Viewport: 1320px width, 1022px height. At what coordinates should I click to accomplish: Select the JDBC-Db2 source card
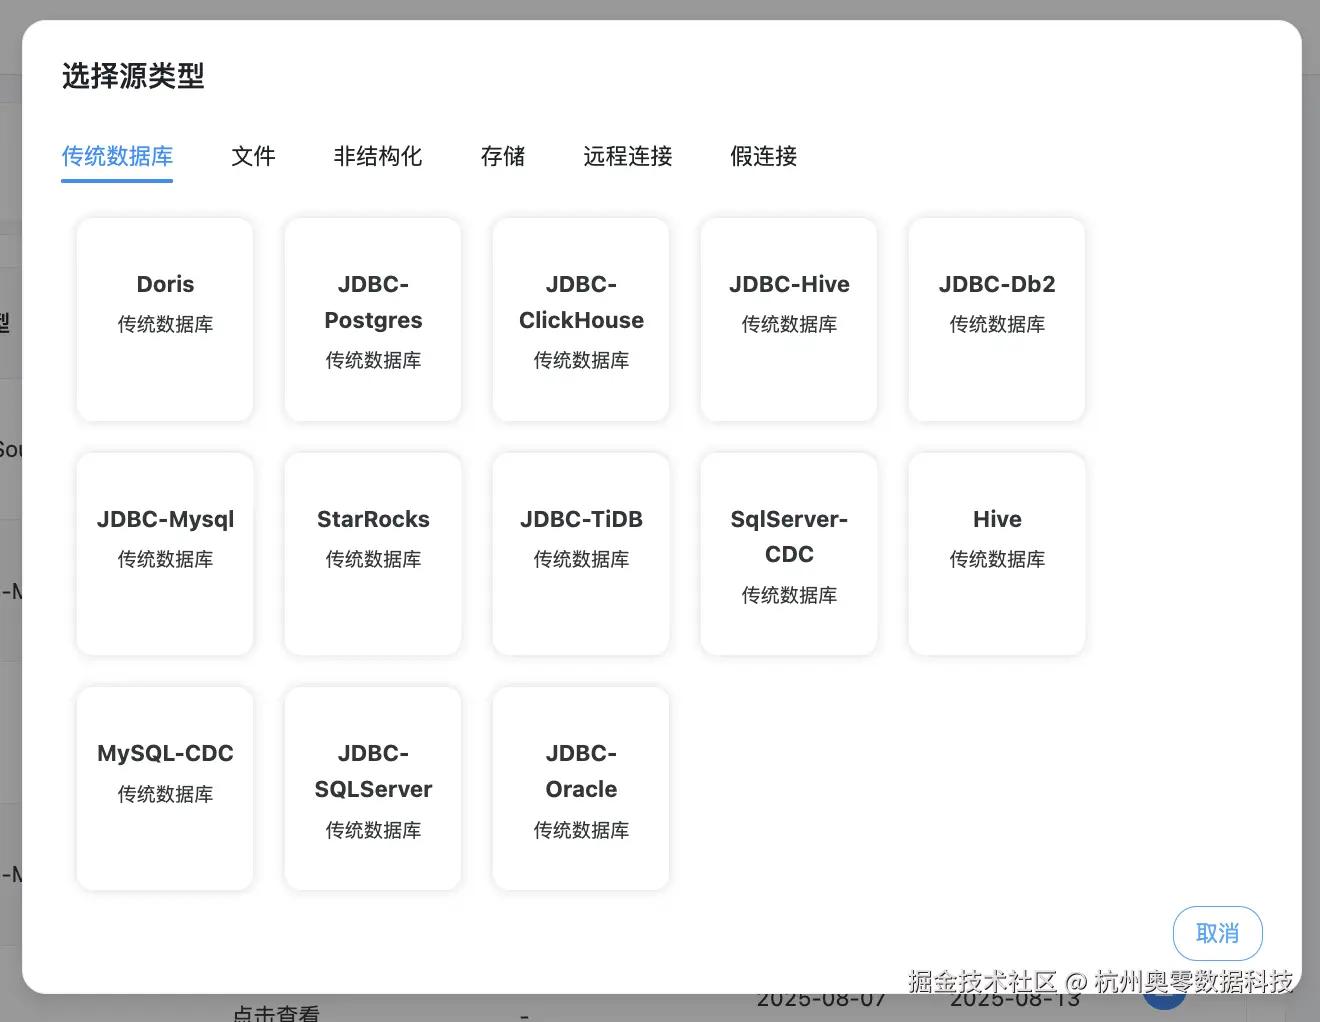[x=997, y=320]
